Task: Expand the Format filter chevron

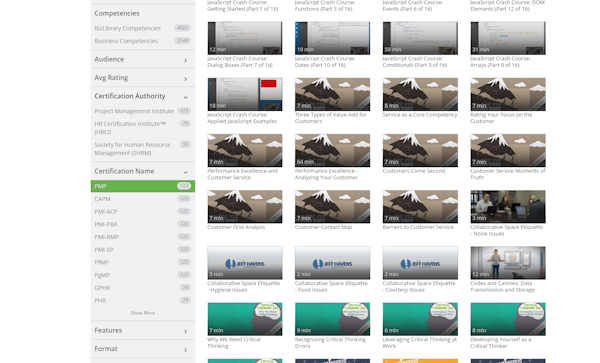Action: 186,350
